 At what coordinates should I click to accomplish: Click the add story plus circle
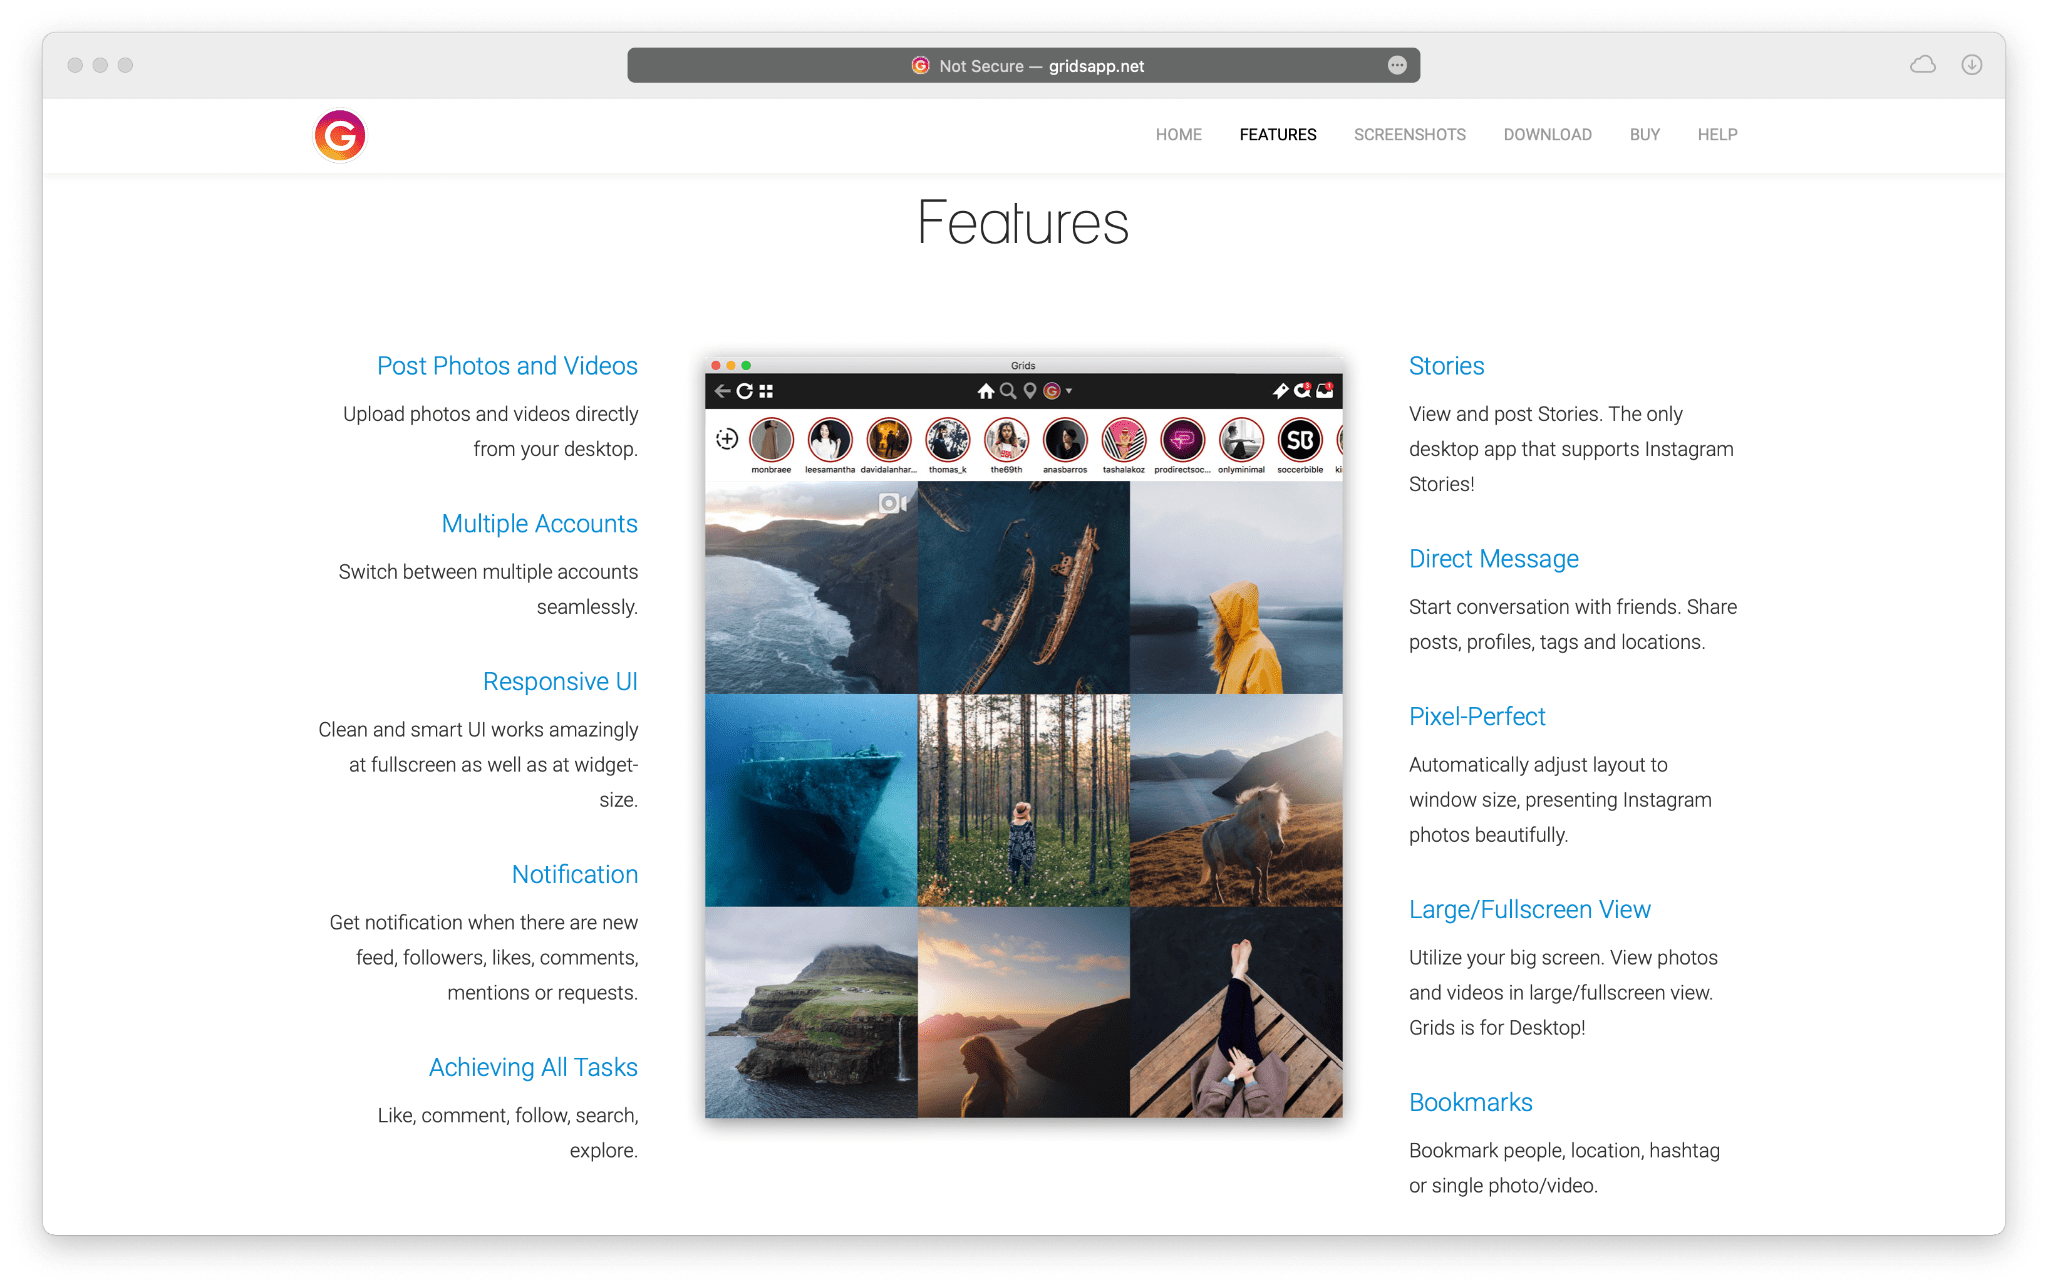pyautogui.click(x=727, y=439)
